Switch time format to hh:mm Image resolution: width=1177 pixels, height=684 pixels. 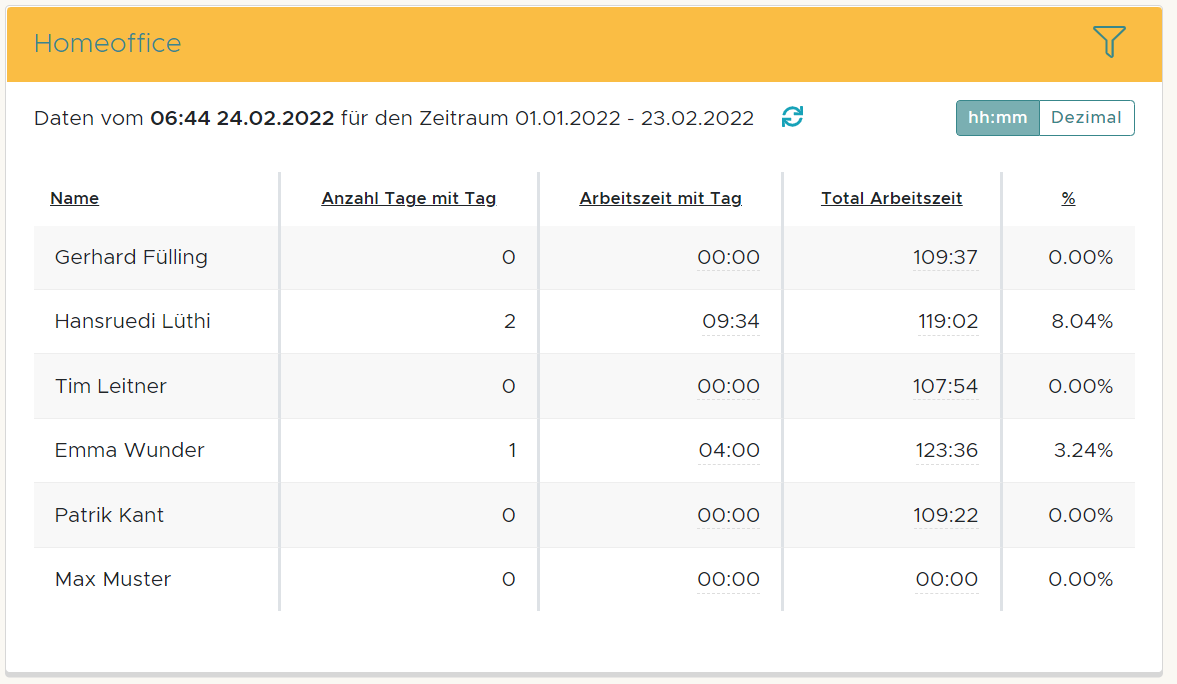tap(997, 118)
